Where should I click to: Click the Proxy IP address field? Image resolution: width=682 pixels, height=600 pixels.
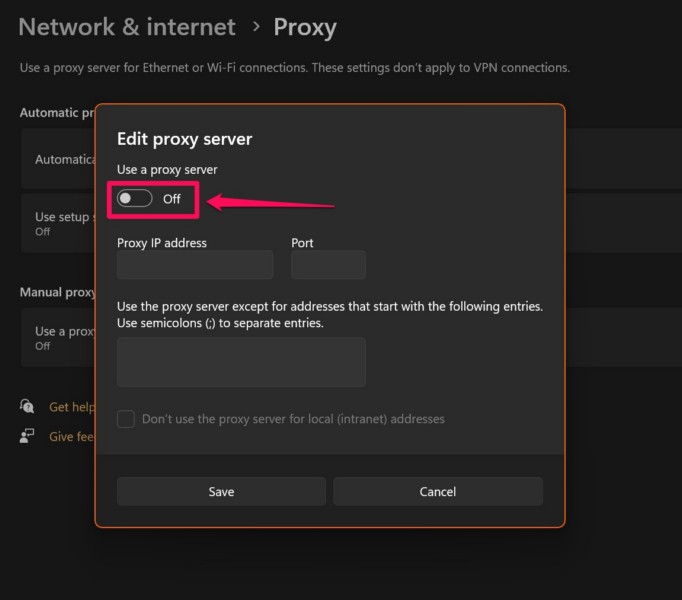pos(195,265)
